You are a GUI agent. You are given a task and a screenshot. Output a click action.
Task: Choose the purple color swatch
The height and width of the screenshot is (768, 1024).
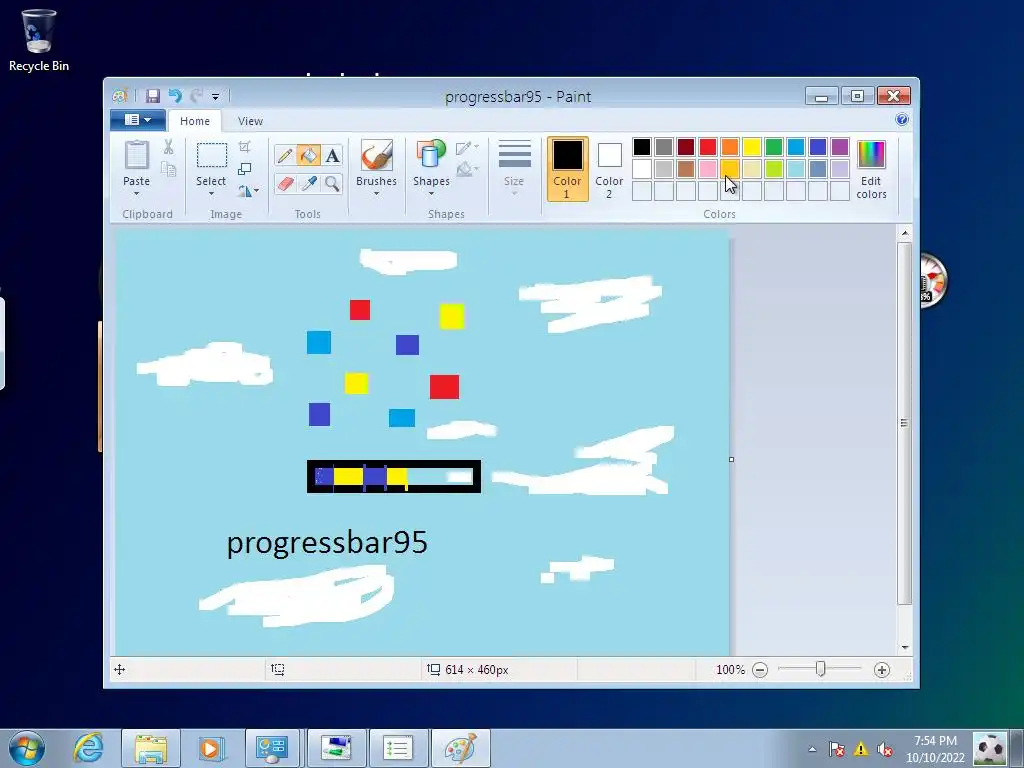[x=840, y=147]
